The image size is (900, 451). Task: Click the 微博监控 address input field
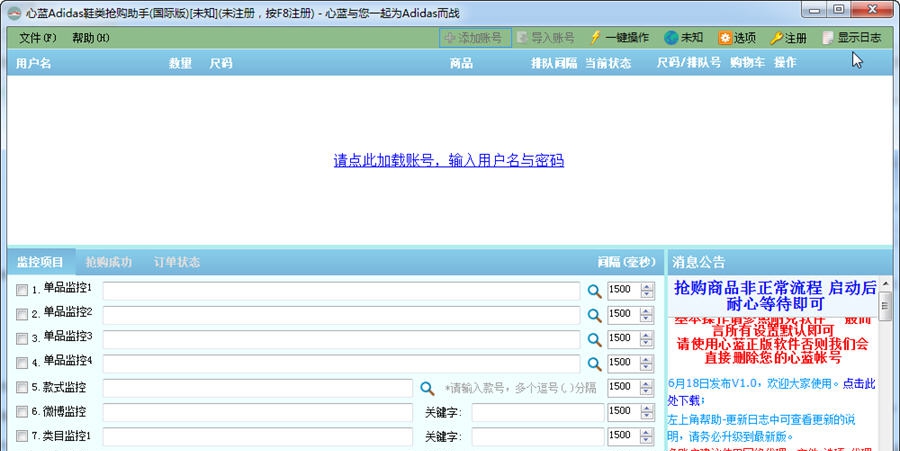258,413
